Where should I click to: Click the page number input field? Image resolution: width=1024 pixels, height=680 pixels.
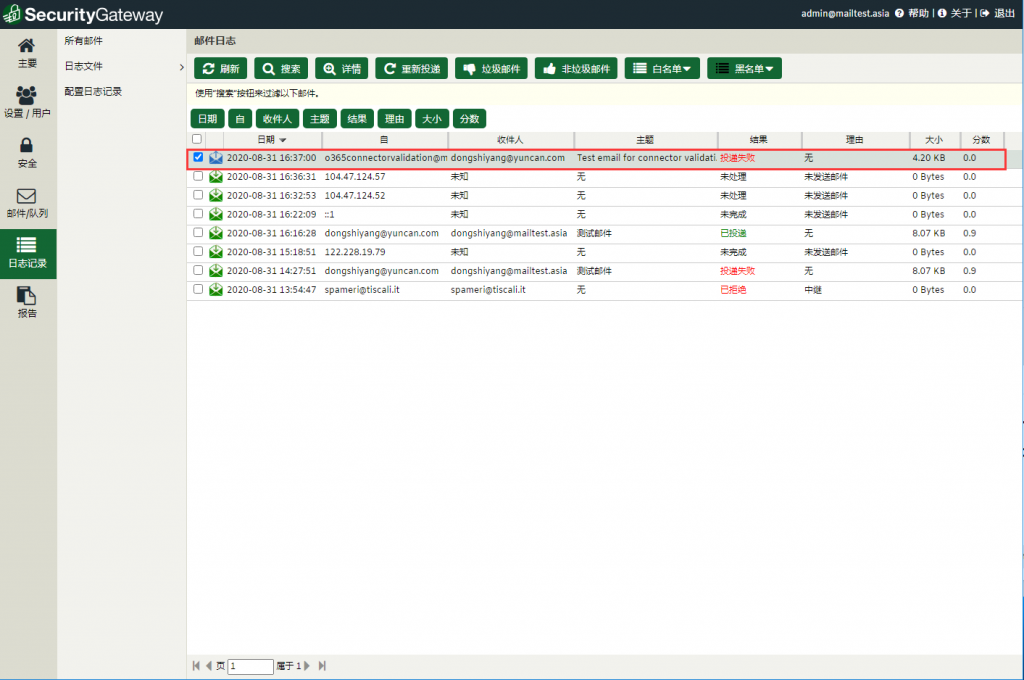click(x=250, y=666)
